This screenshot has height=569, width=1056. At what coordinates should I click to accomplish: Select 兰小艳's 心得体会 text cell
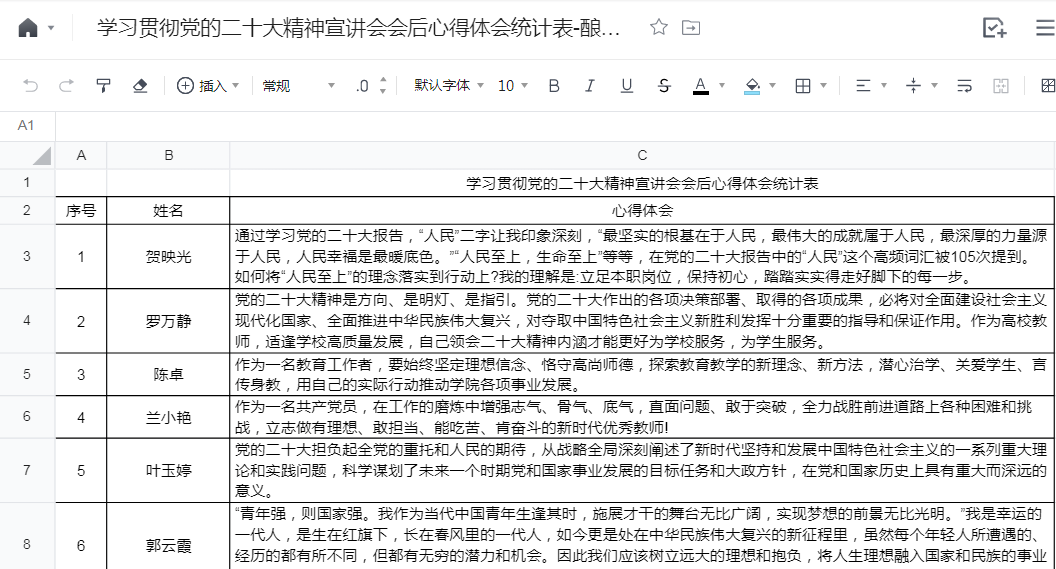click(x=642, y=417)
